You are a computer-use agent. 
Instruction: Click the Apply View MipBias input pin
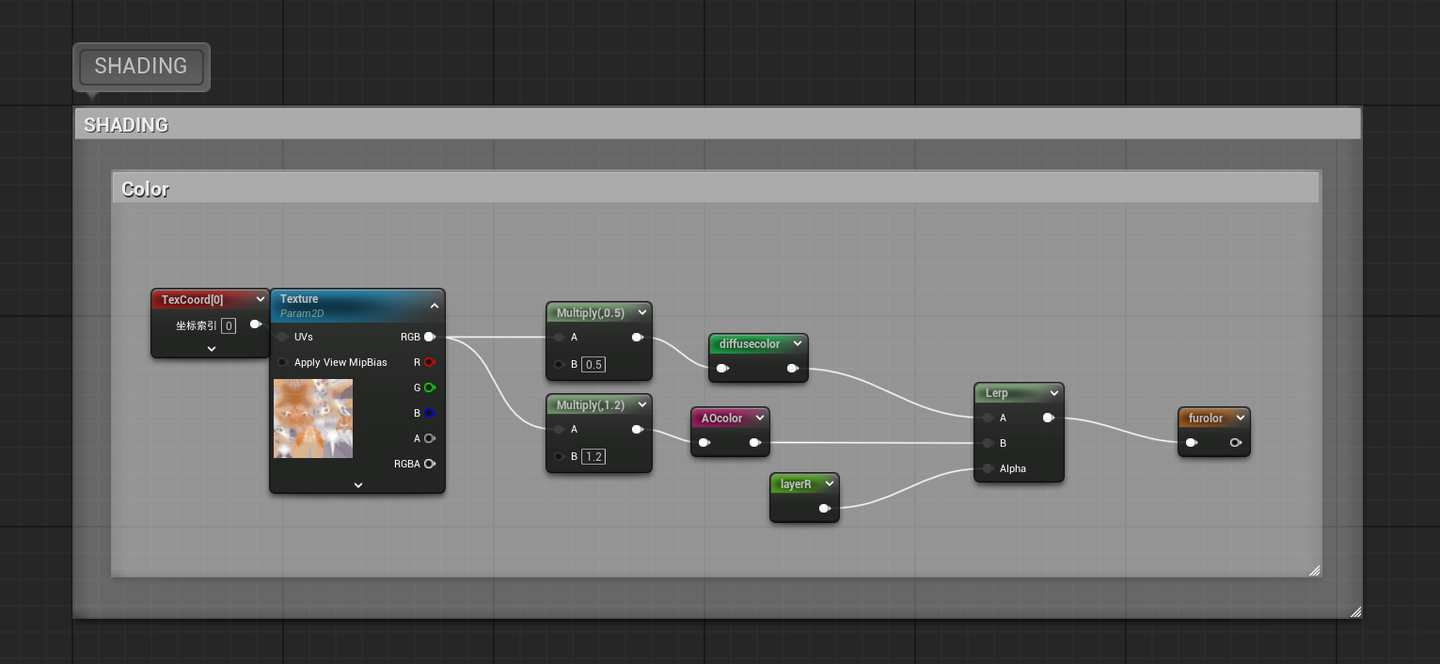(x=283, y=362)
